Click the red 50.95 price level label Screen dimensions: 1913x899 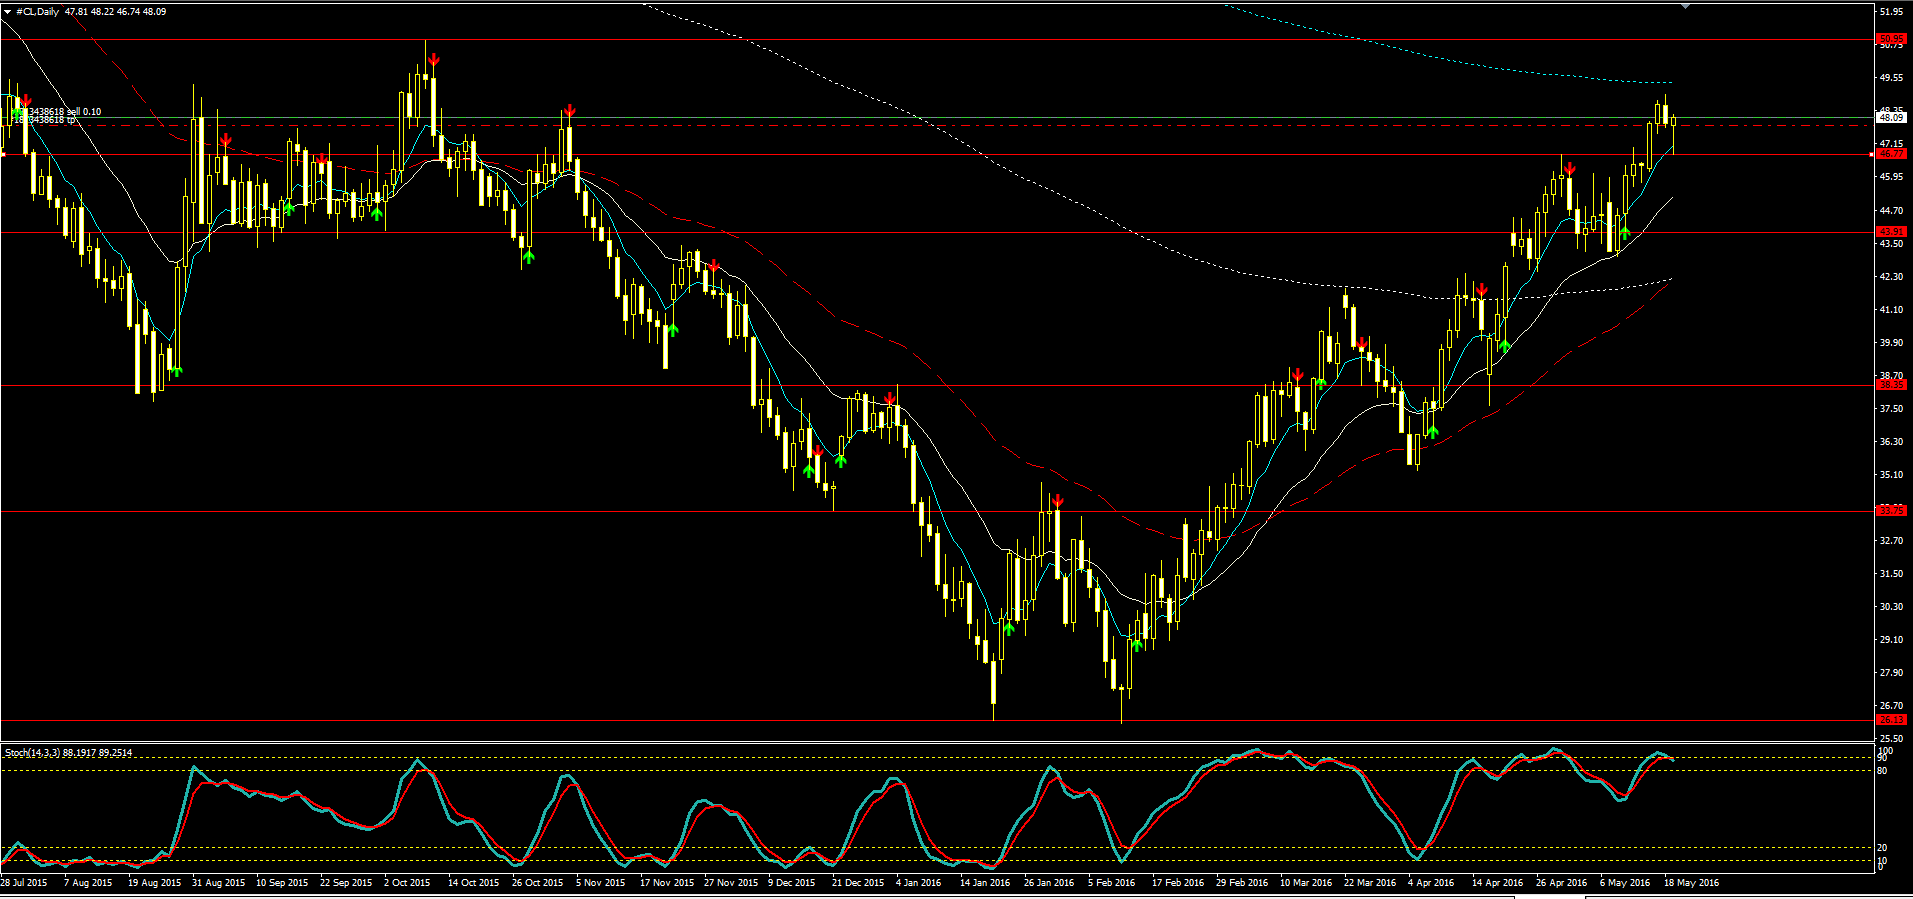click(1892, 39)
